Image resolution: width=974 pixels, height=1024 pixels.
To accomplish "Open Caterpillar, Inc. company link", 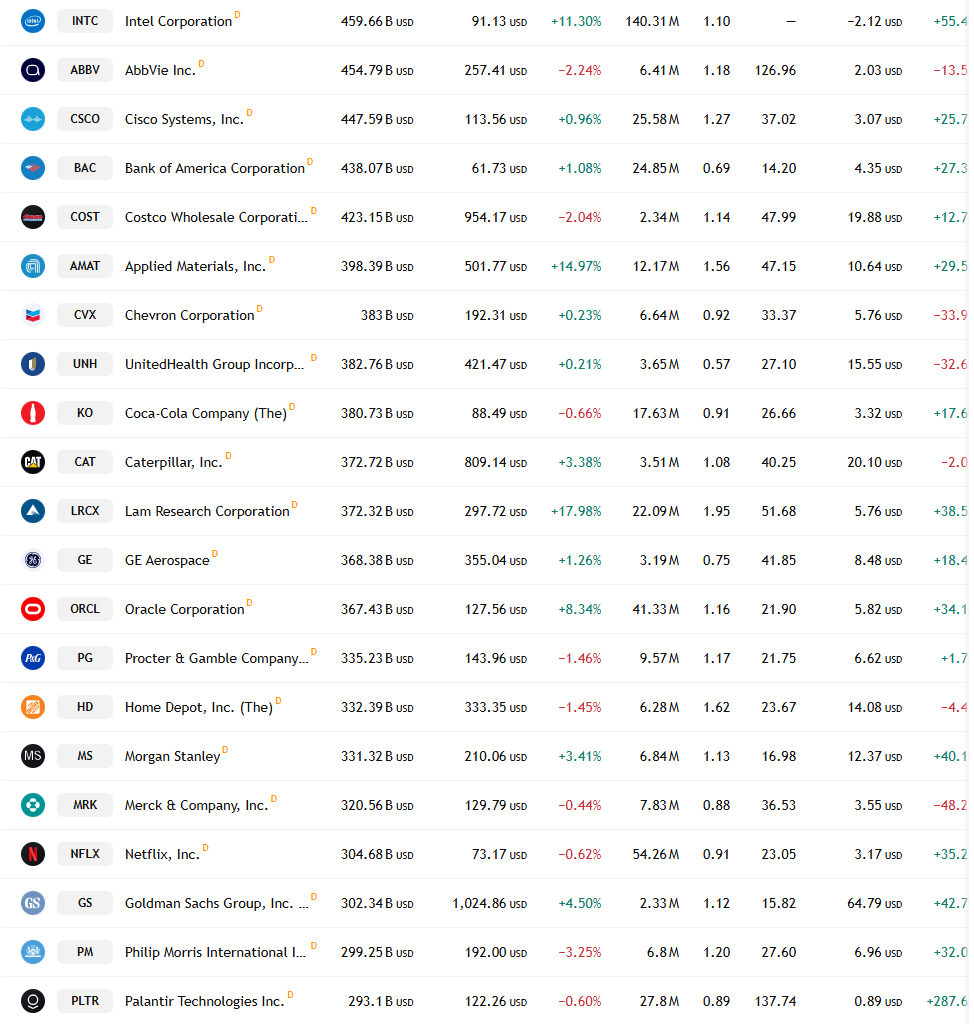I will pos(174,462).
